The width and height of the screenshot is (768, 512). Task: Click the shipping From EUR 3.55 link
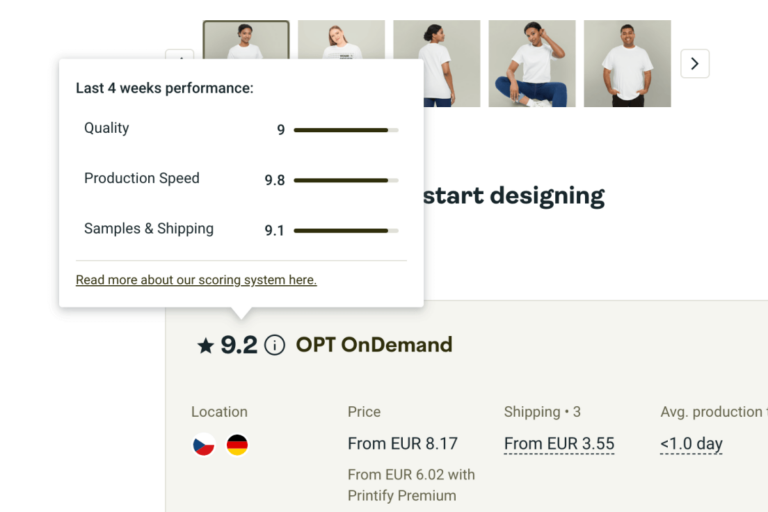coord(559,444)
